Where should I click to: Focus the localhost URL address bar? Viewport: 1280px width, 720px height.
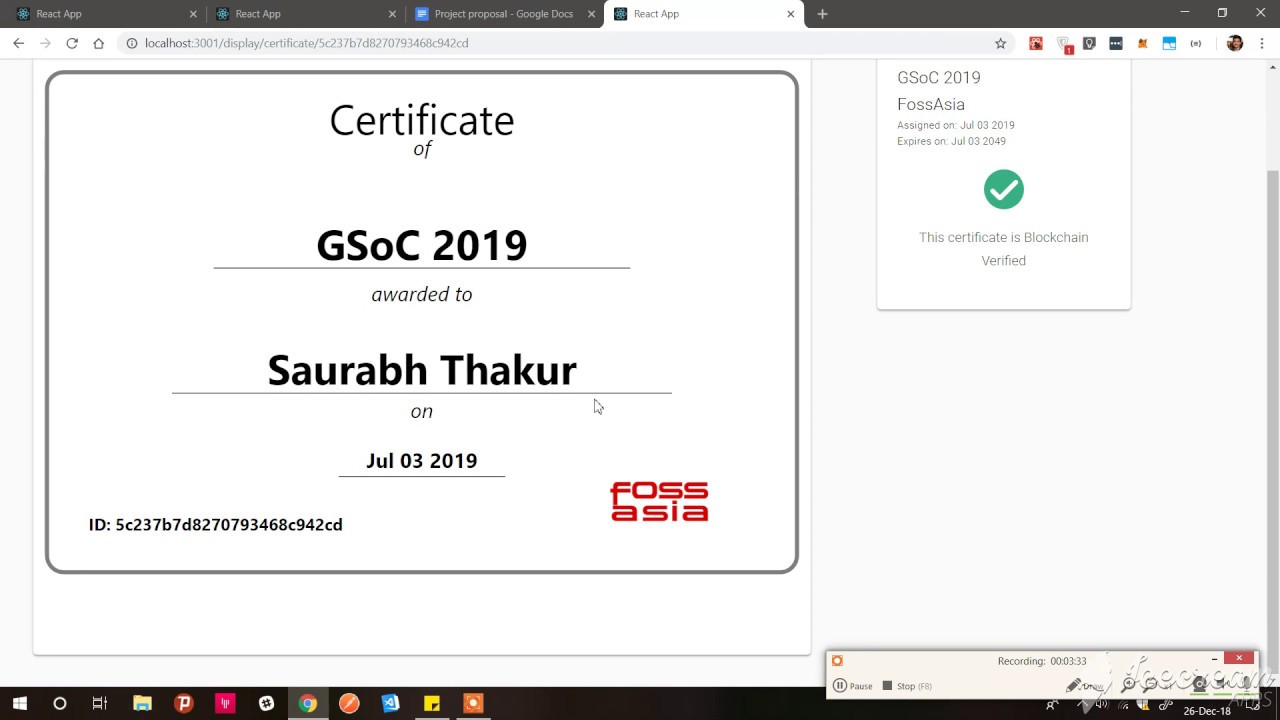pyautogui.click(x=560, y=43)
